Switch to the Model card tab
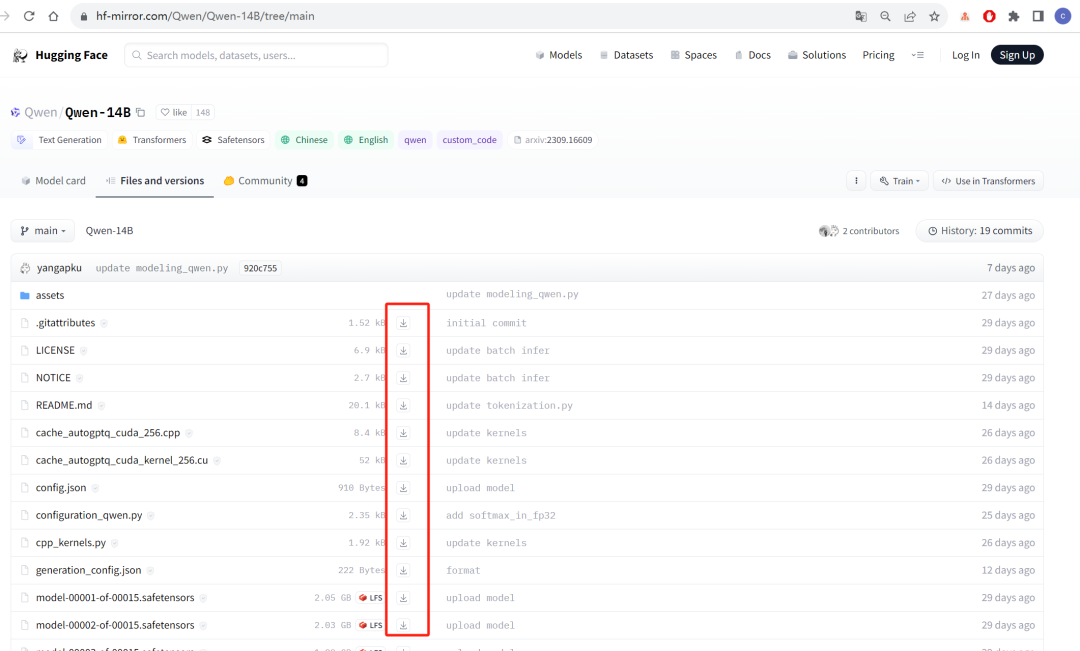The image size is (1080, 651). click(54, 180)
